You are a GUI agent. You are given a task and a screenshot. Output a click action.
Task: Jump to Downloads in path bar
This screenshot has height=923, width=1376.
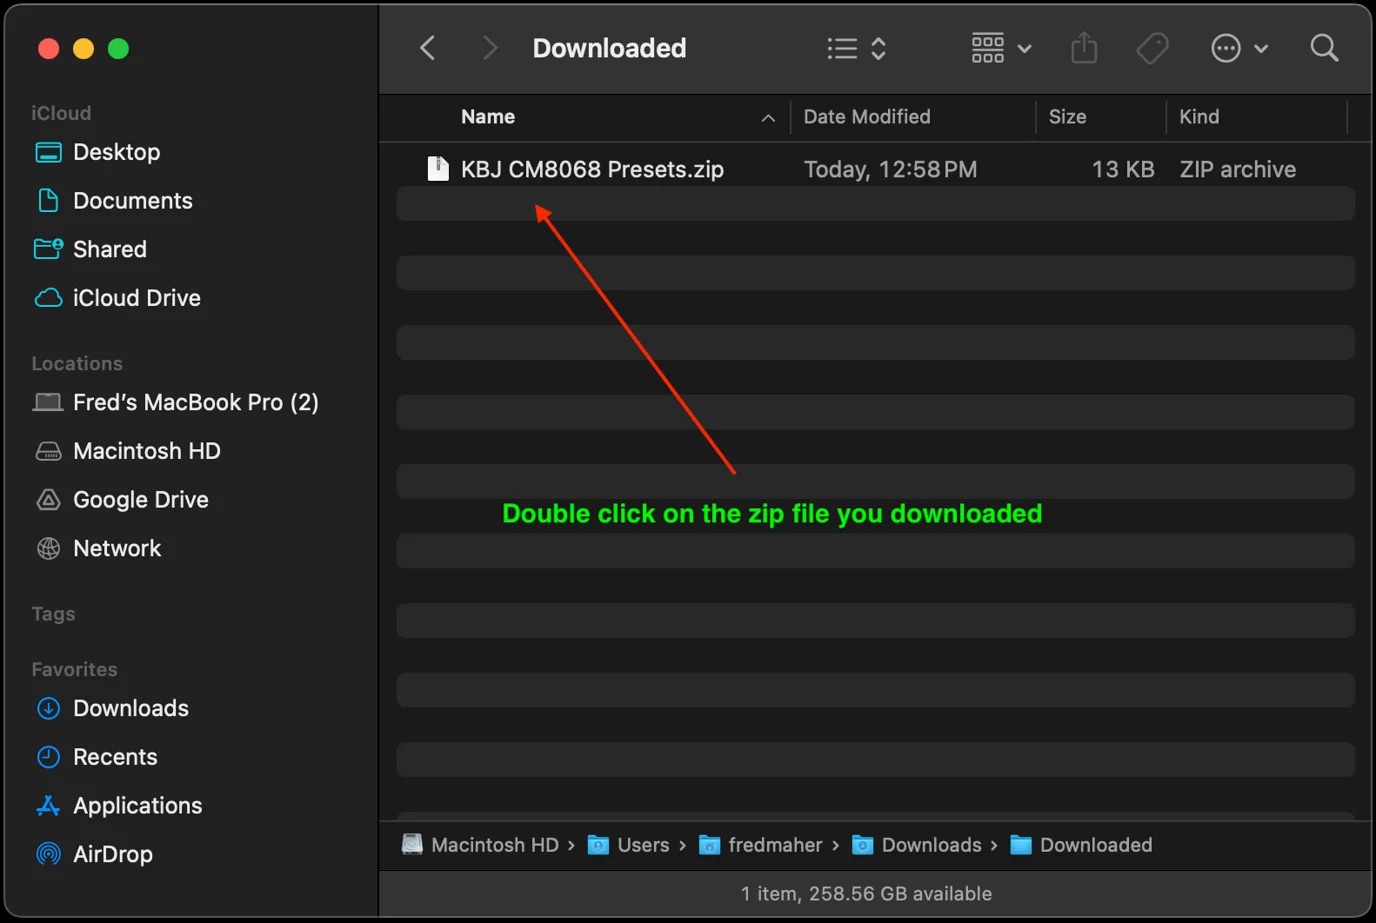[x=931, y=845]
